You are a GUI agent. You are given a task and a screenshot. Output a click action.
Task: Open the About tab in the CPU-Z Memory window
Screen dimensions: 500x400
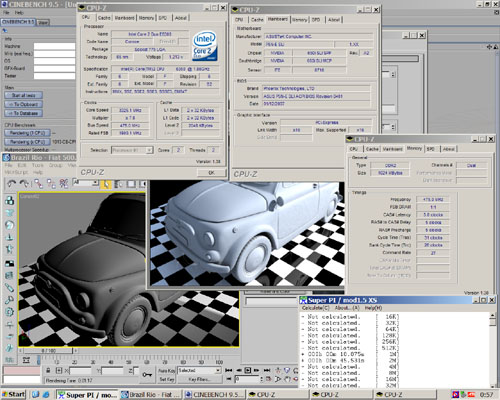449,149
